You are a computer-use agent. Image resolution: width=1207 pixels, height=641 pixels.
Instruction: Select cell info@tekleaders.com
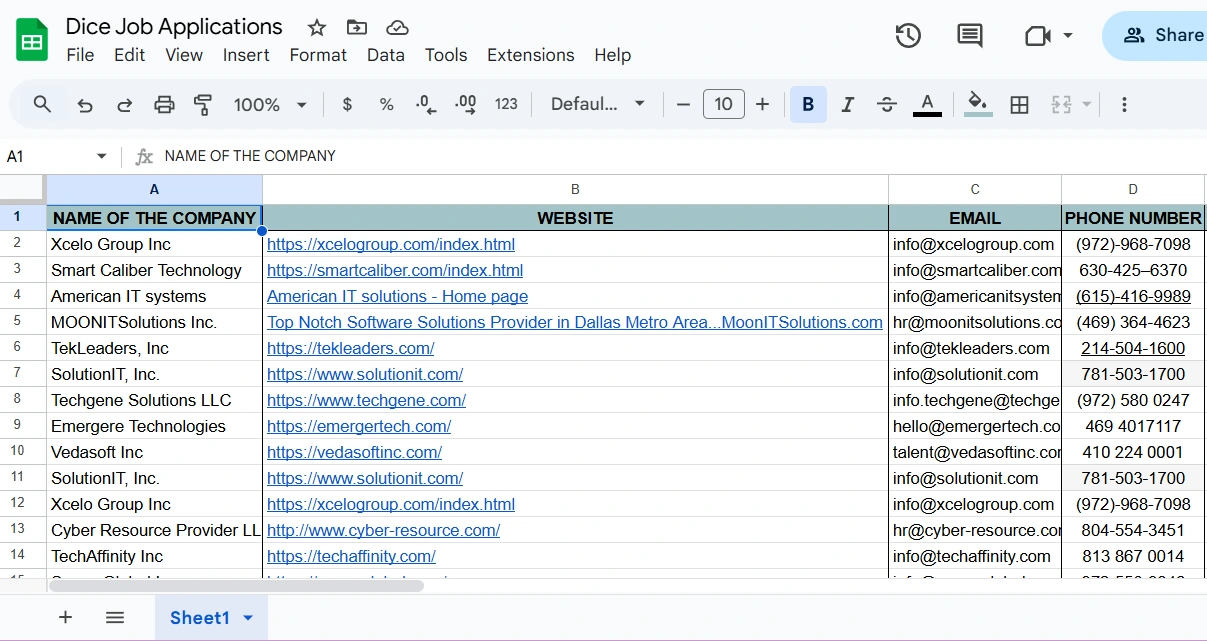point(975,348)
